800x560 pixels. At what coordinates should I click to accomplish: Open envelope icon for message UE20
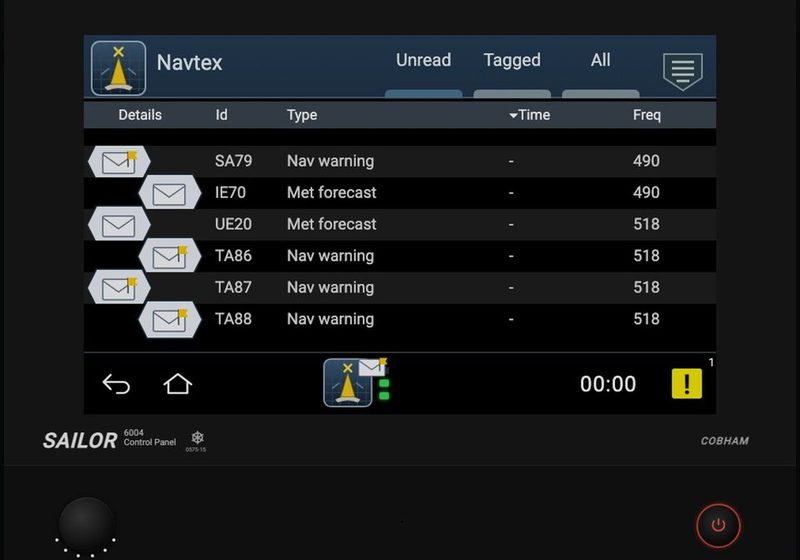[x=119, y=225]
